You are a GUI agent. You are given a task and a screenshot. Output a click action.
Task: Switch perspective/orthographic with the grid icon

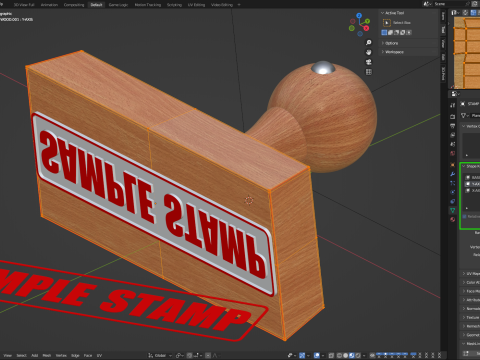pos(369,72)
